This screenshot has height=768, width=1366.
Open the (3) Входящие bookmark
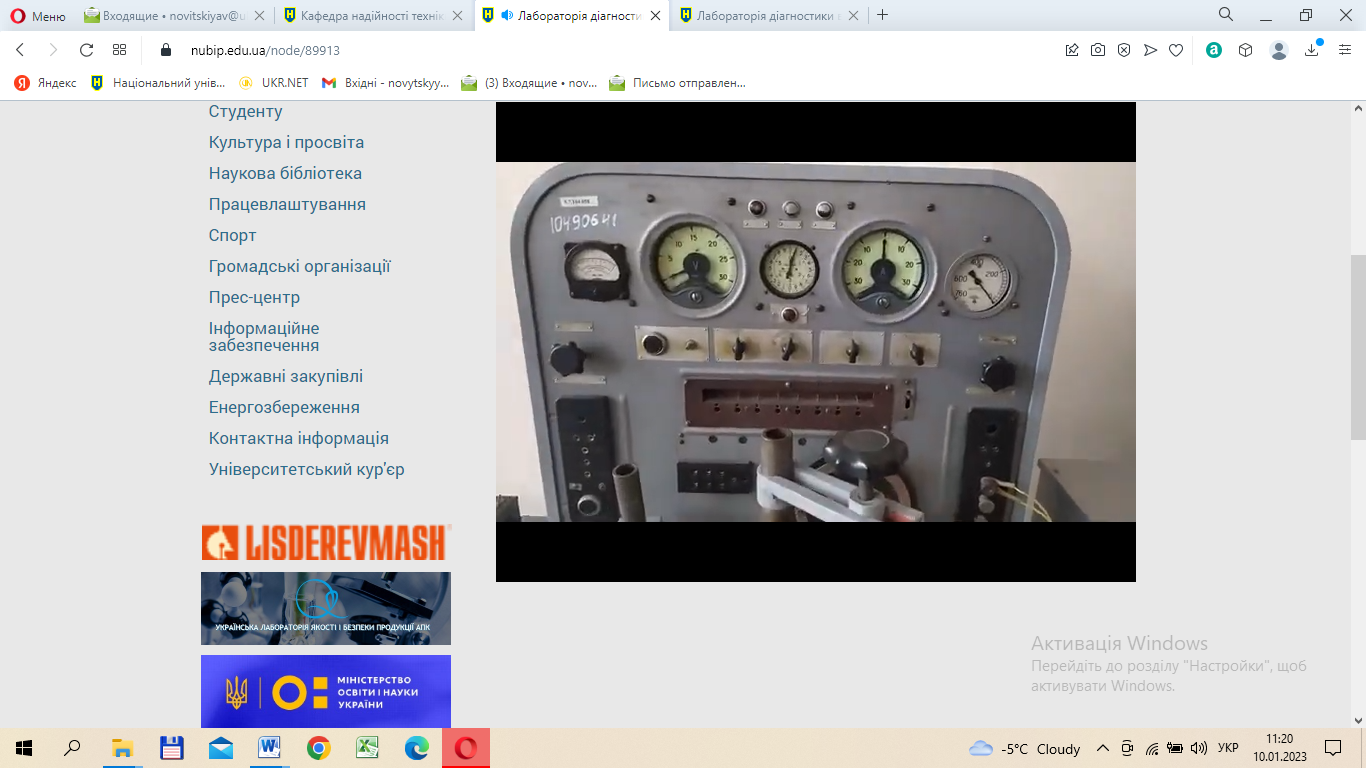tap(530, 83)
